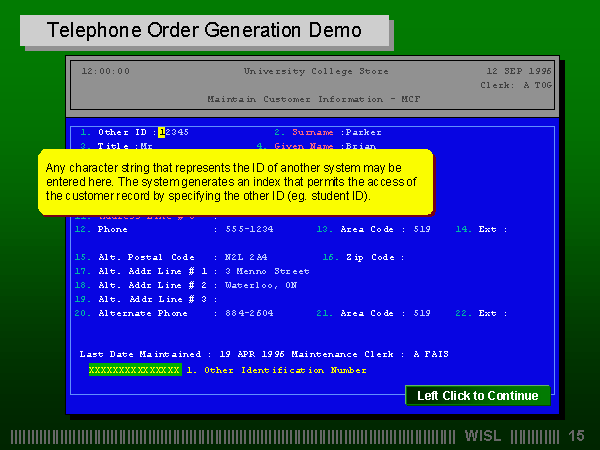
Task: Select the Area Code field beside Phone
Action: pyautogui.click(x=423, y=229)
